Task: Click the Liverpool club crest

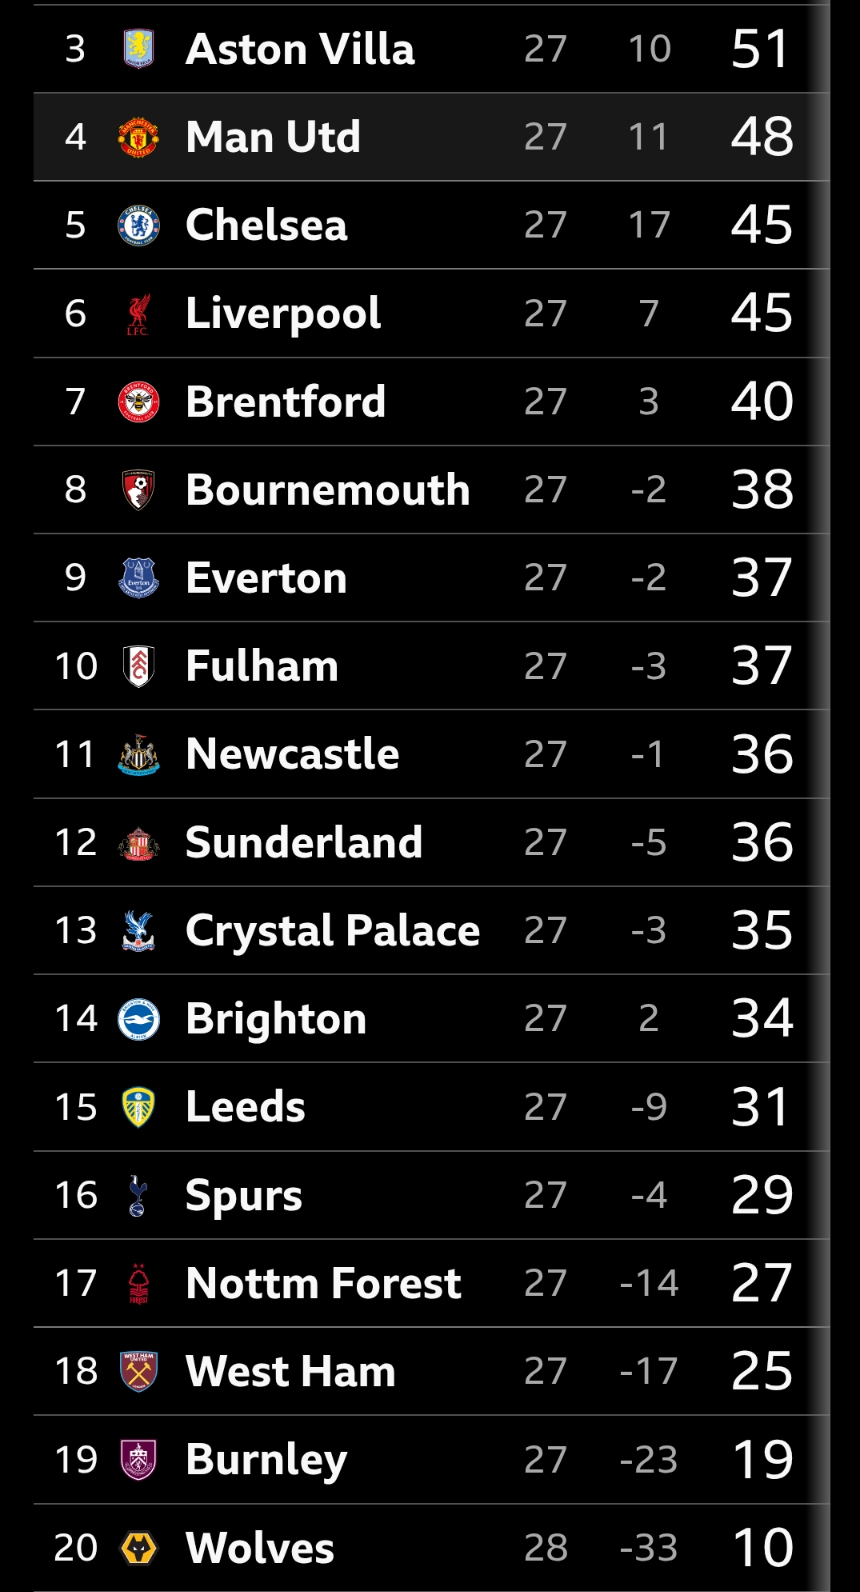Action: pos(138,314)
